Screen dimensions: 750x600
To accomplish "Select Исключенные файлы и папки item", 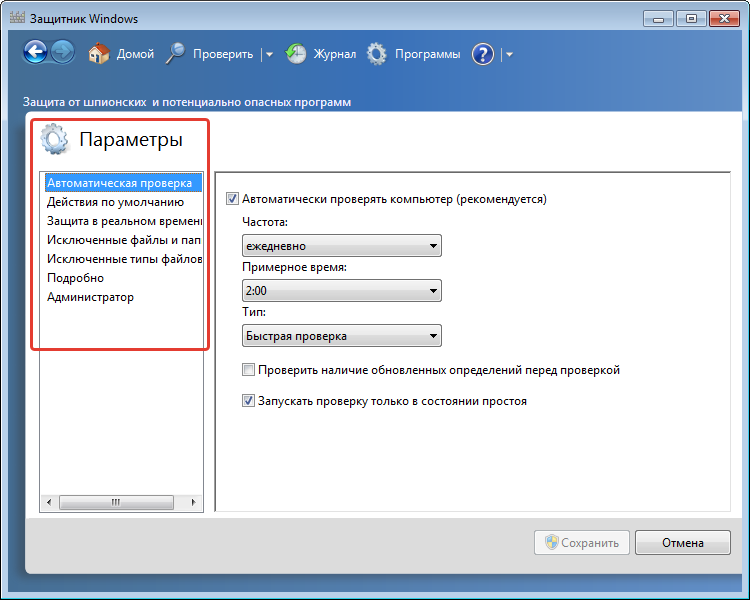I will 123,240.
